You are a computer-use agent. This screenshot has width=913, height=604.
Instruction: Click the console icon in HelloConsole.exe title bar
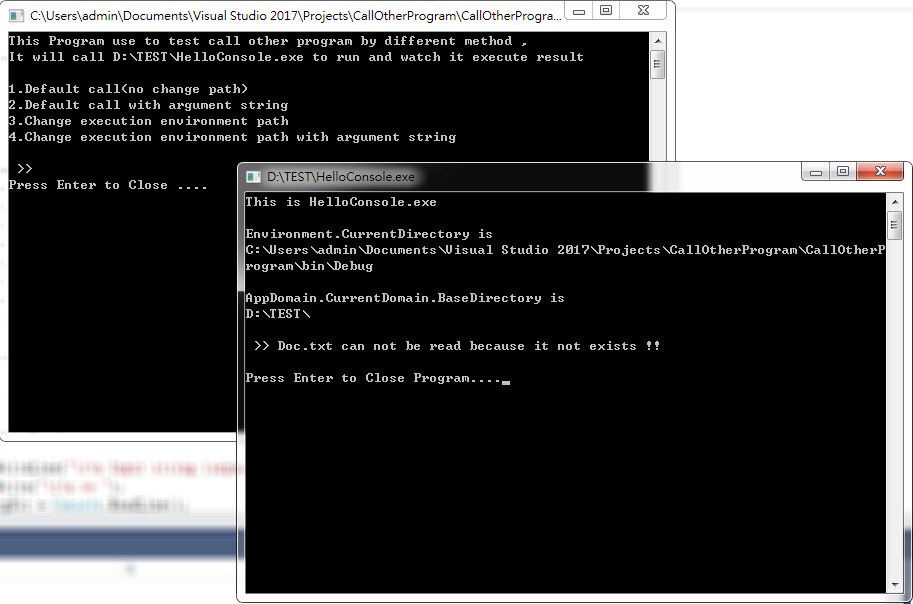pos(253,176)
